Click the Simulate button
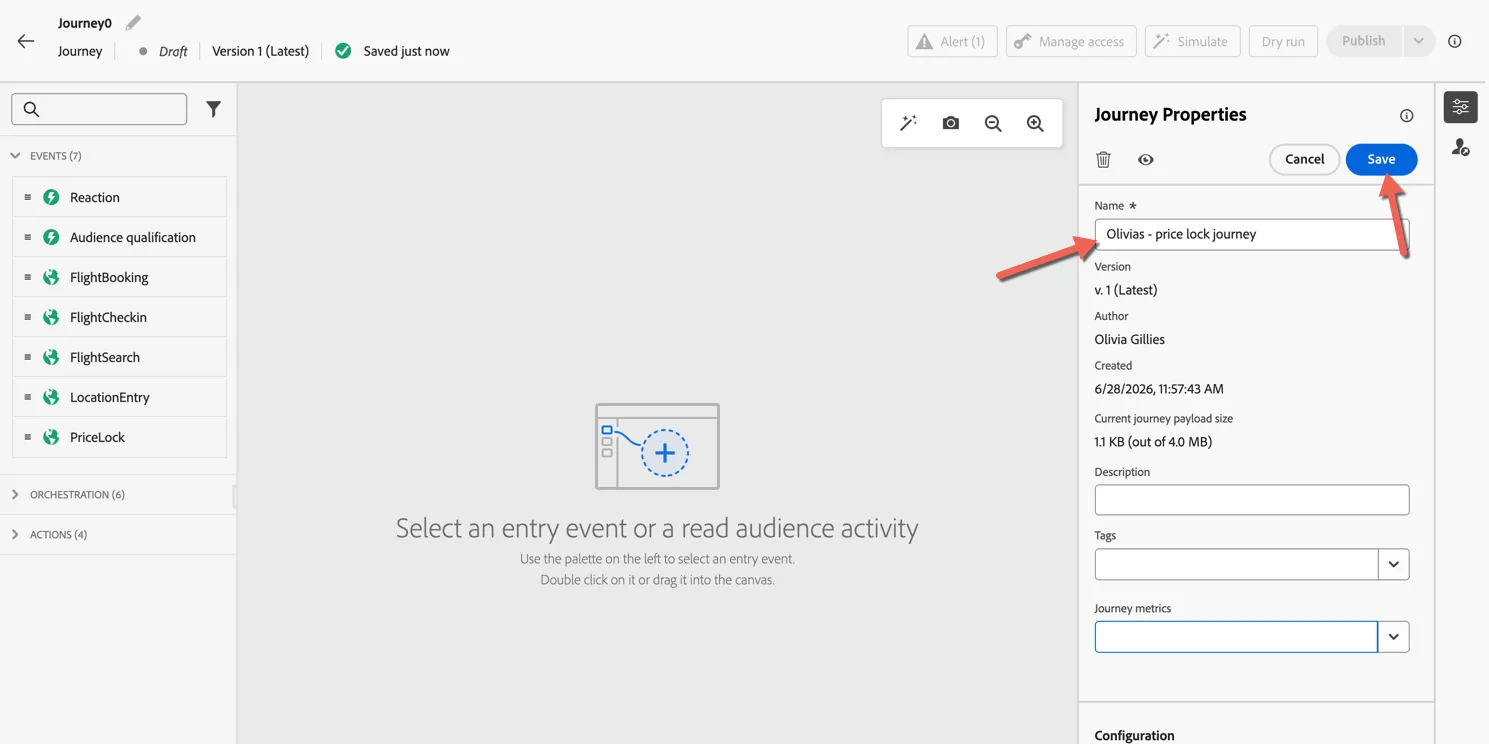 [x=1192, y=41]
